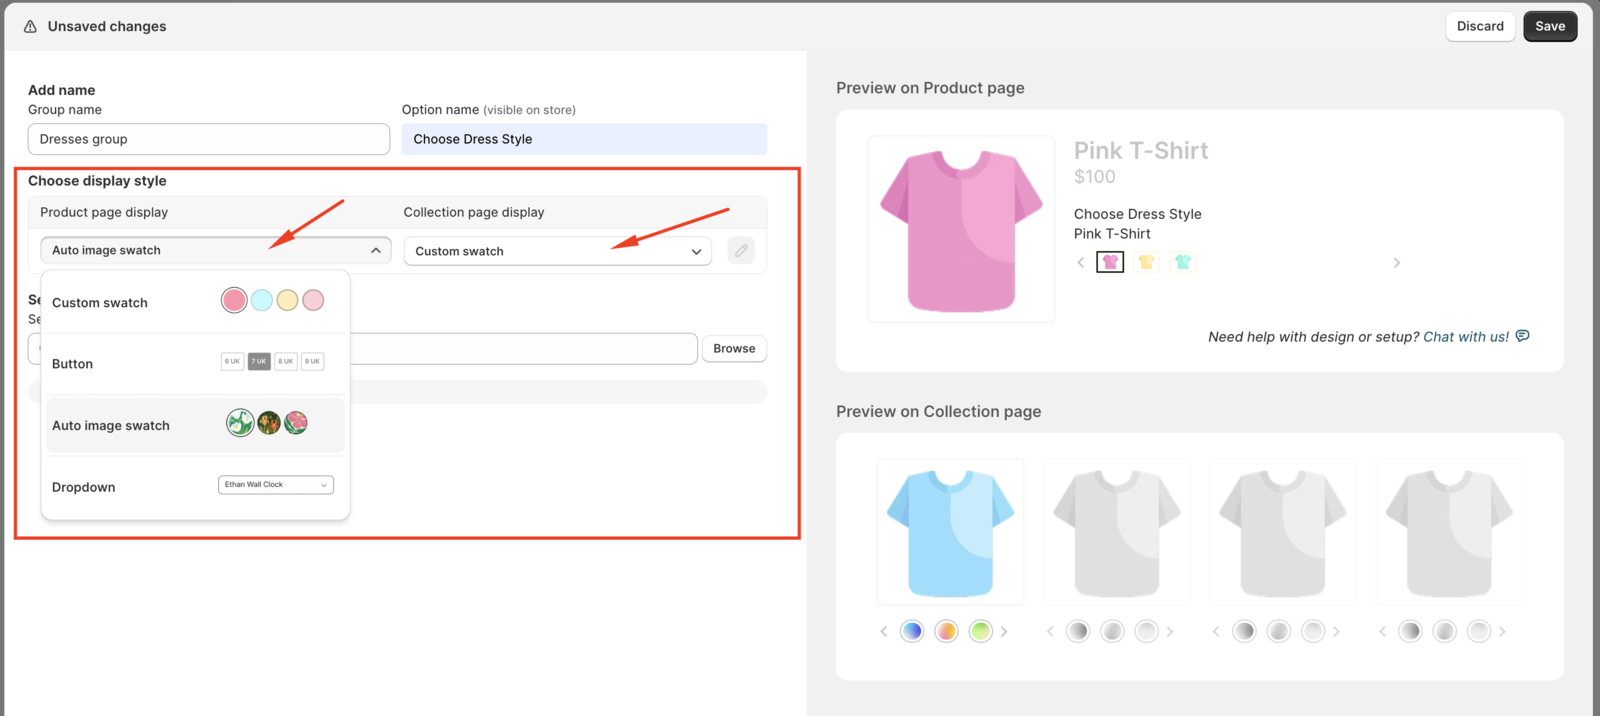Click previous arrow under third grey t-shirt card
The image size is (1600, 716).
1216,631
